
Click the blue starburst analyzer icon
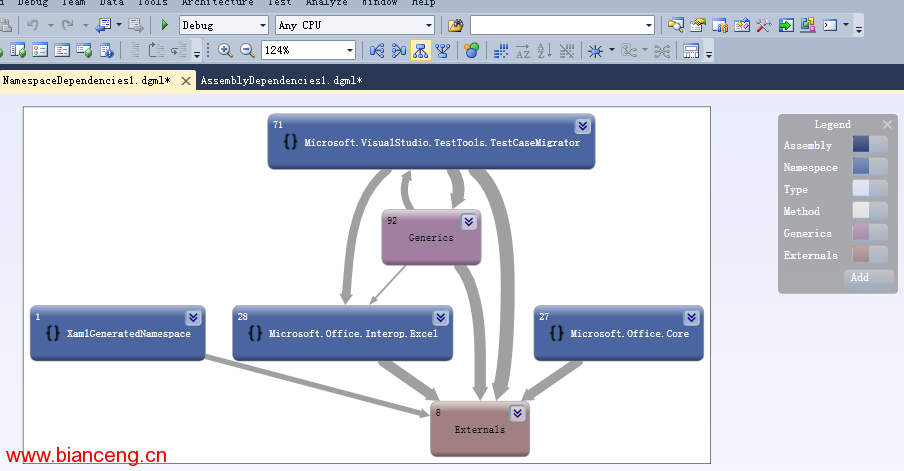[596, 51]
